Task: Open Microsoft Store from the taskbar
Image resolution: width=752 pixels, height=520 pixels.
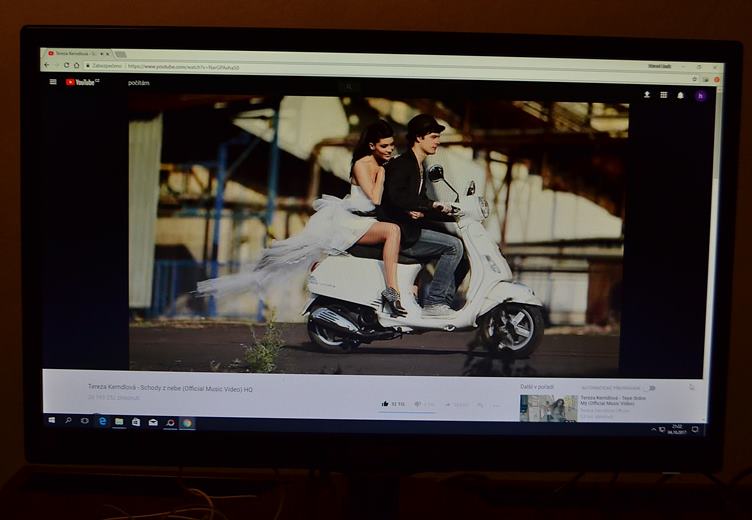Action: [x=136, y=422]
